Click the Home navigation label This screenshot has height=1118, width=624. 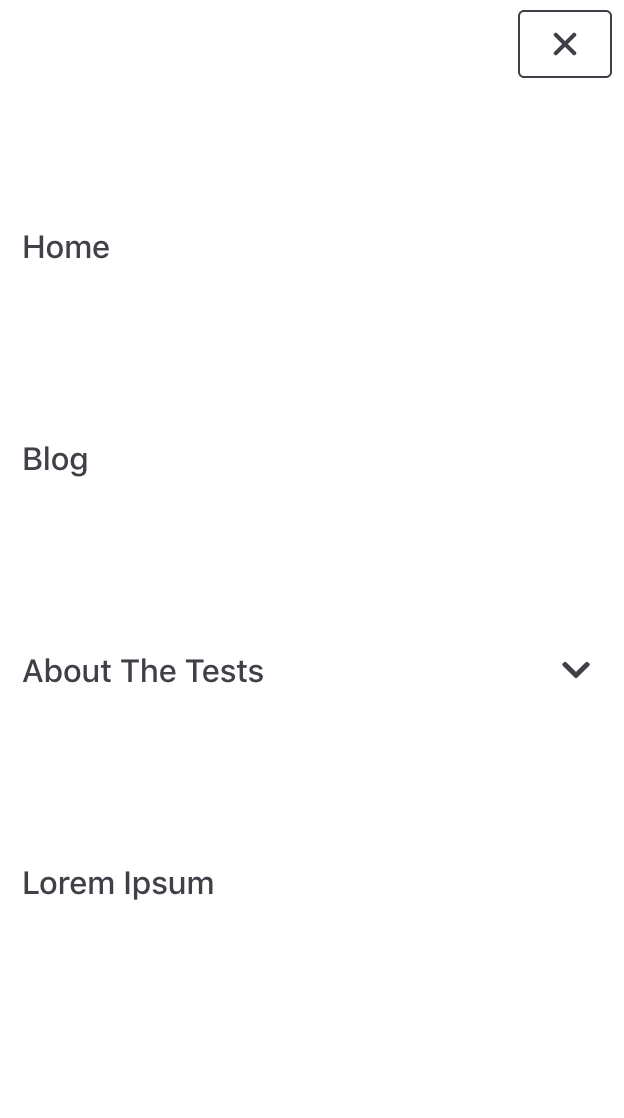66,247
